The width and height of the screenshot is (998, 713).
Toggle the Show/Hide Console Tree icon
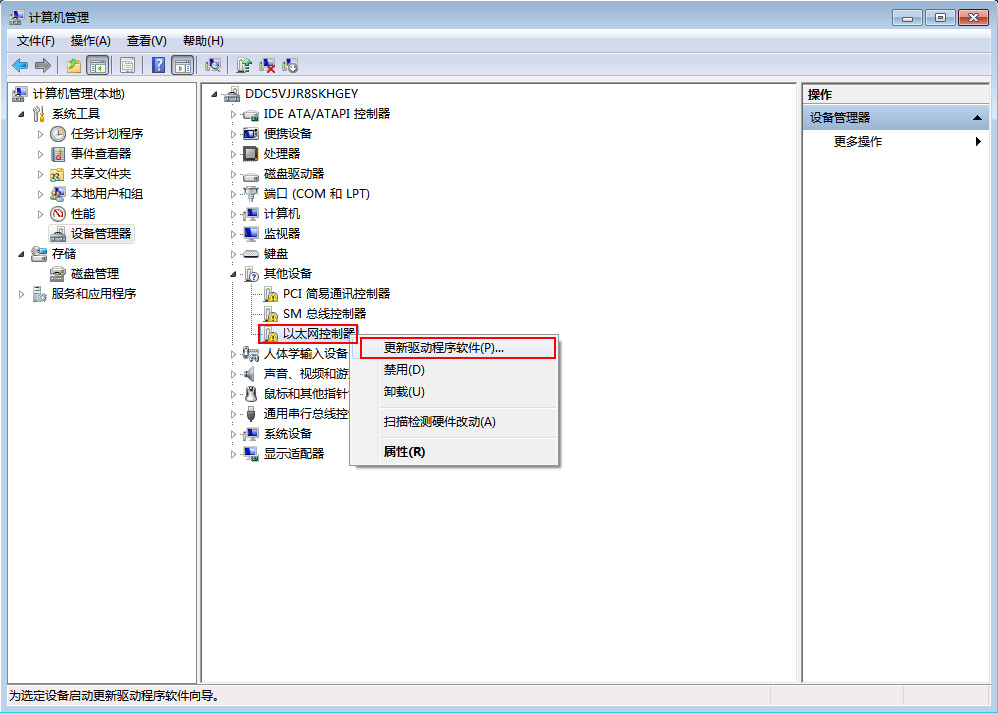click(97, 65)
